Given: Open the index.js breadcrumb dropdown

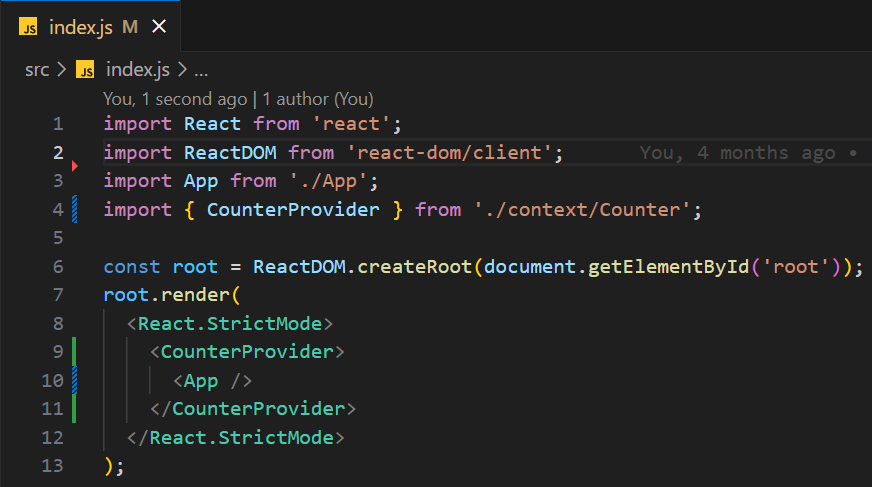Looking at the screenshot, I should pos(138,70).
